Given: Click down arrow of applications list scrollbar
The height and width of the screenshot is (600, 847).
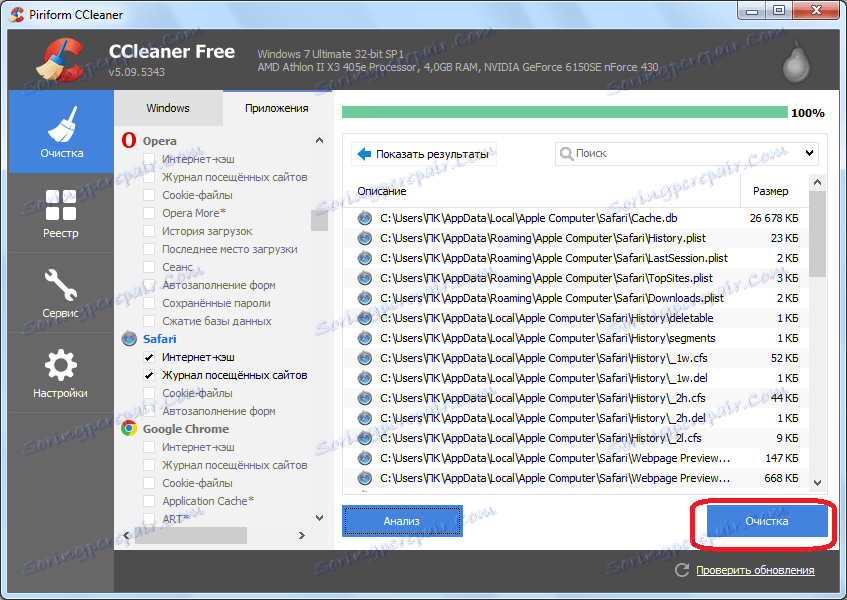Looking at the screenshot, I should pos(319,517).
